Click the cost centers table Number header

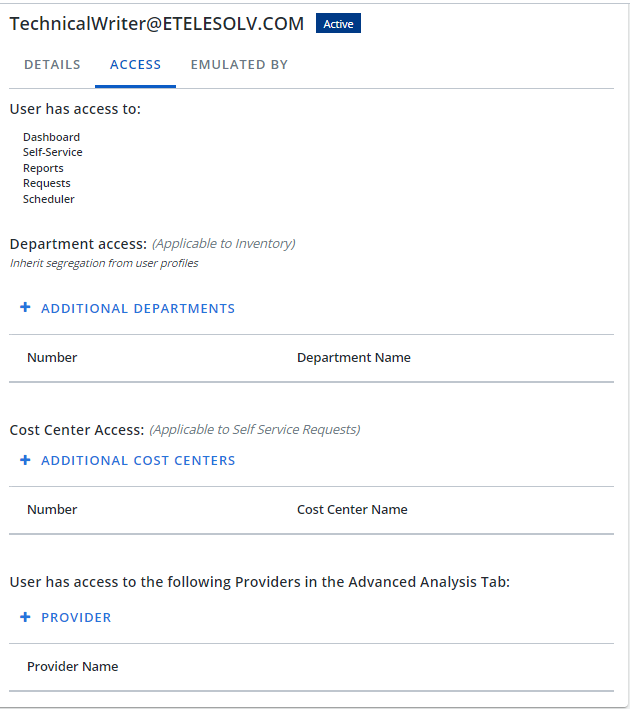[x=52, y=509]
